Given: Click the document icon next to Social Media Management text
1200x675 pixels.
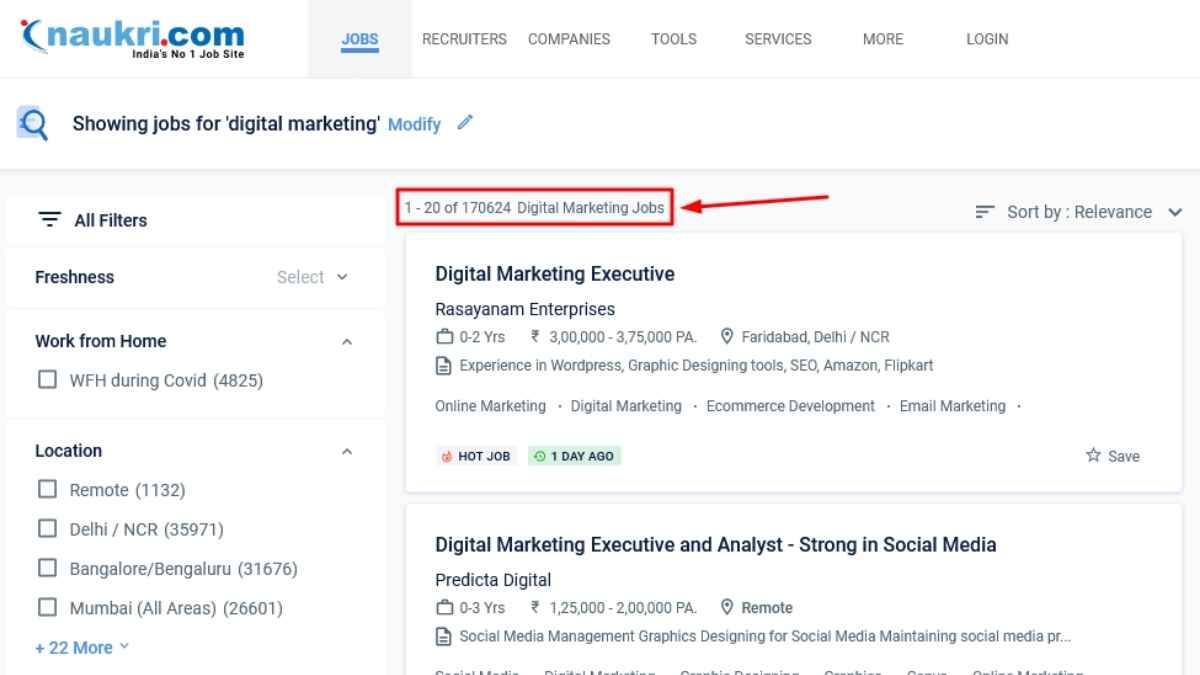Looking at the screenshot, I should pyautogui.click(x=444, y=637).
